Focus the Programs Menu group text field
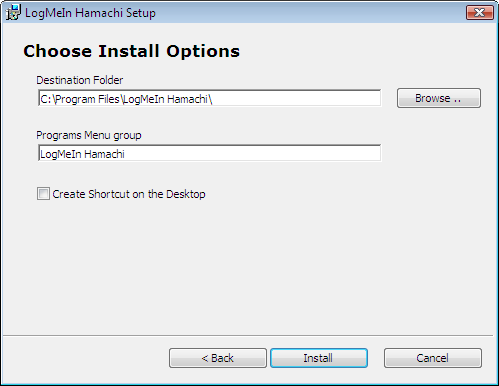Image resolution: width=499 pixels, height=386 pixels. 210,153
